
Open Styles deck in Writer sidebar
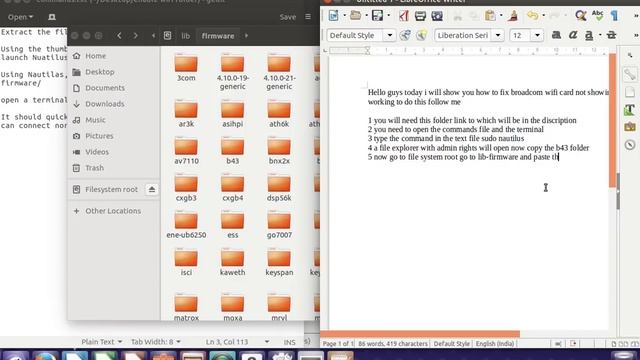coord(630,109)
